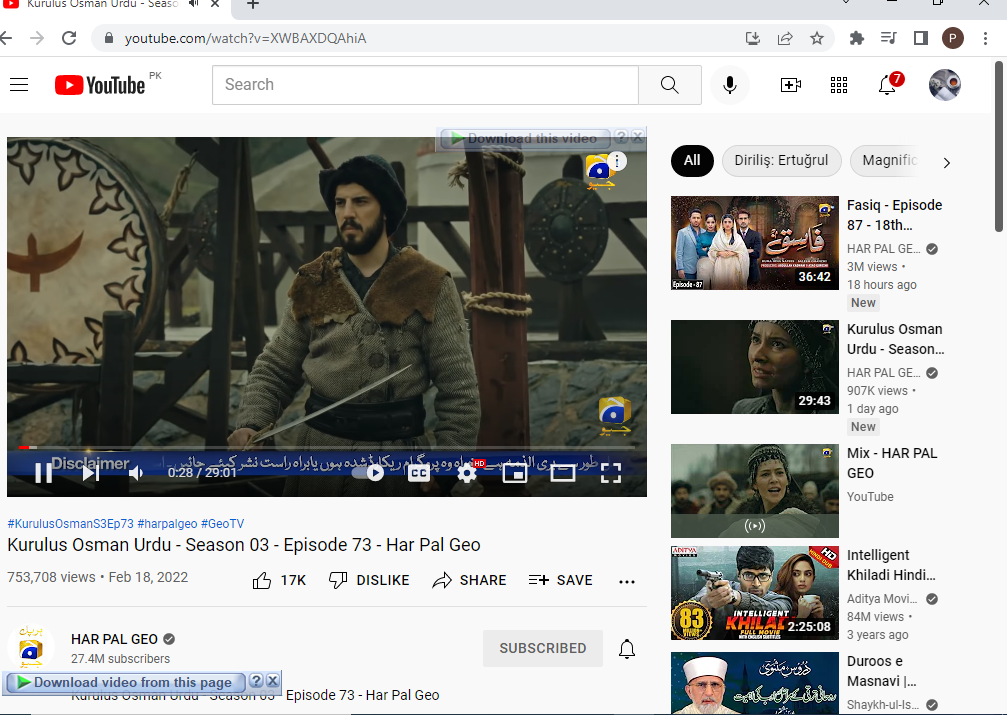Share this page icon in address bar
The width and height of the screenshot is (1007, 715).
[785, 39]
